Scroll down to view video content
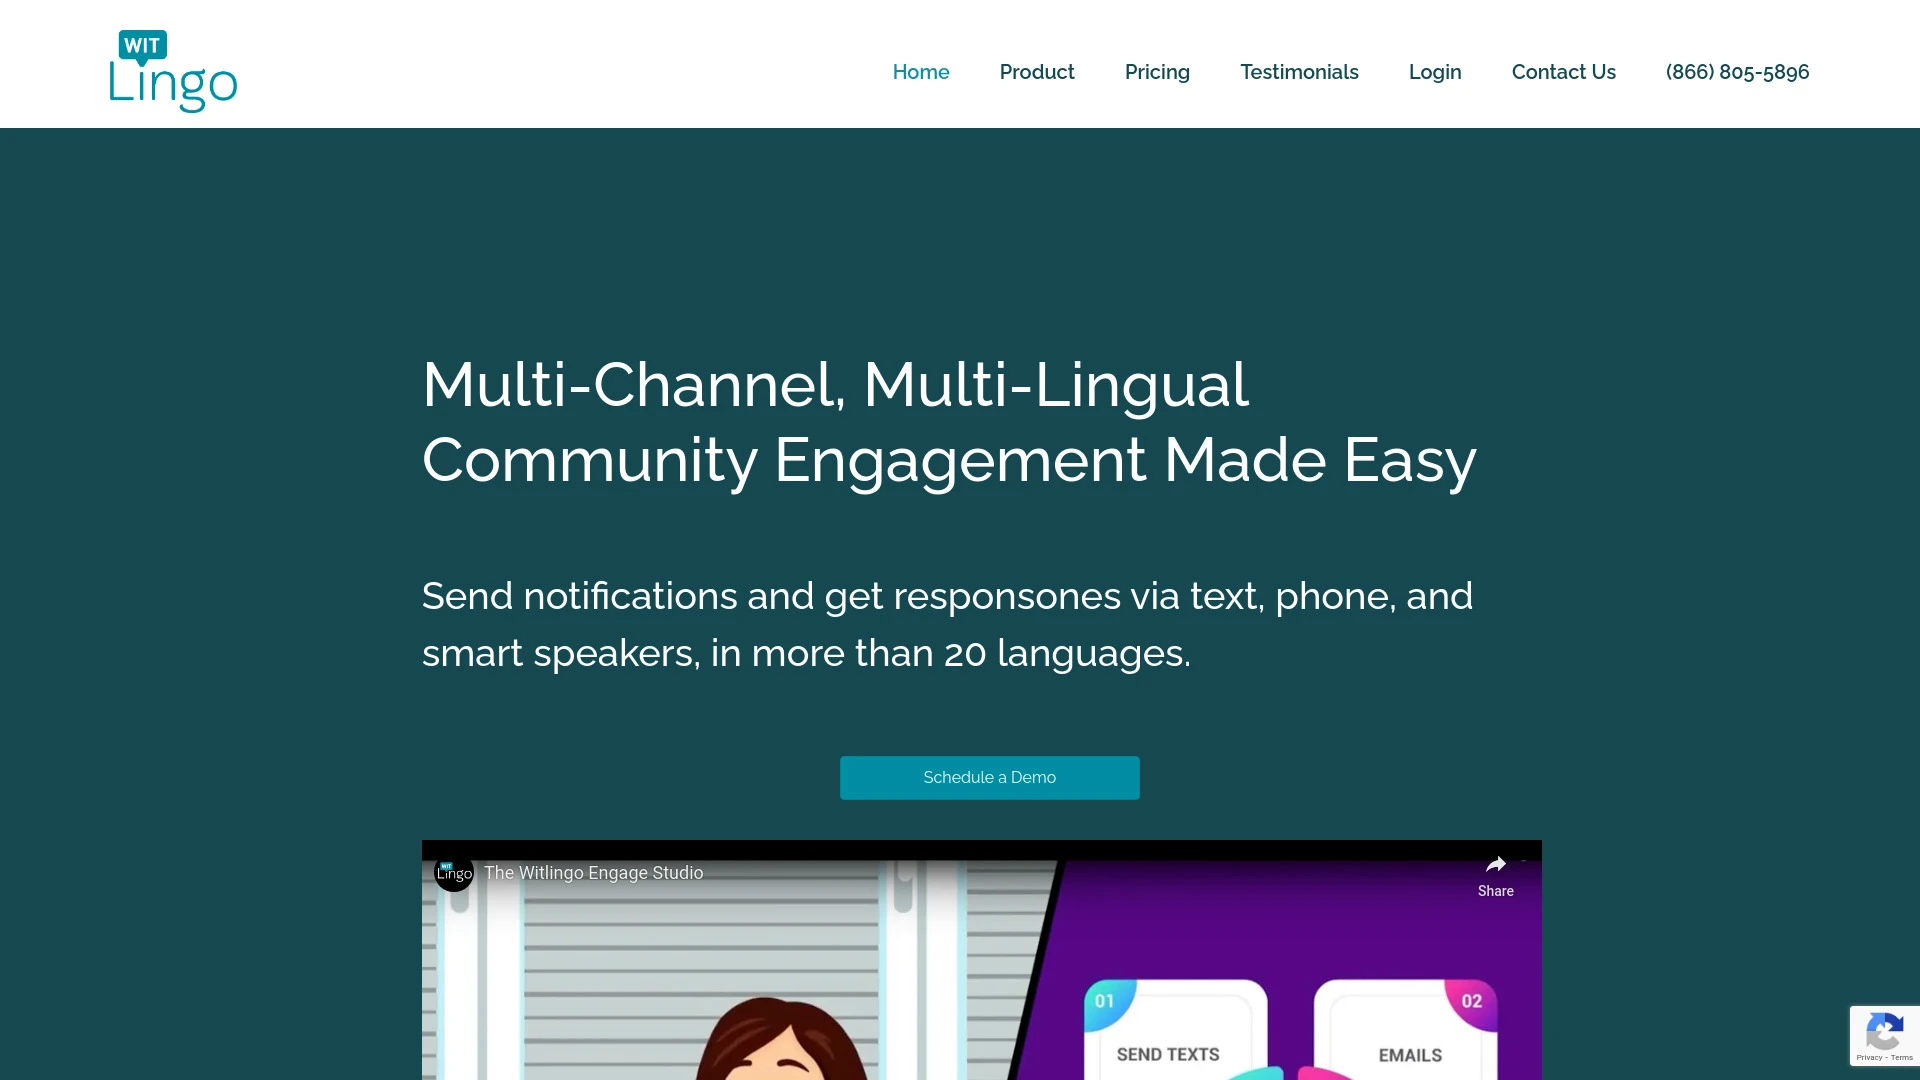Screen dimensions: 1920x1080 (981, 960)
